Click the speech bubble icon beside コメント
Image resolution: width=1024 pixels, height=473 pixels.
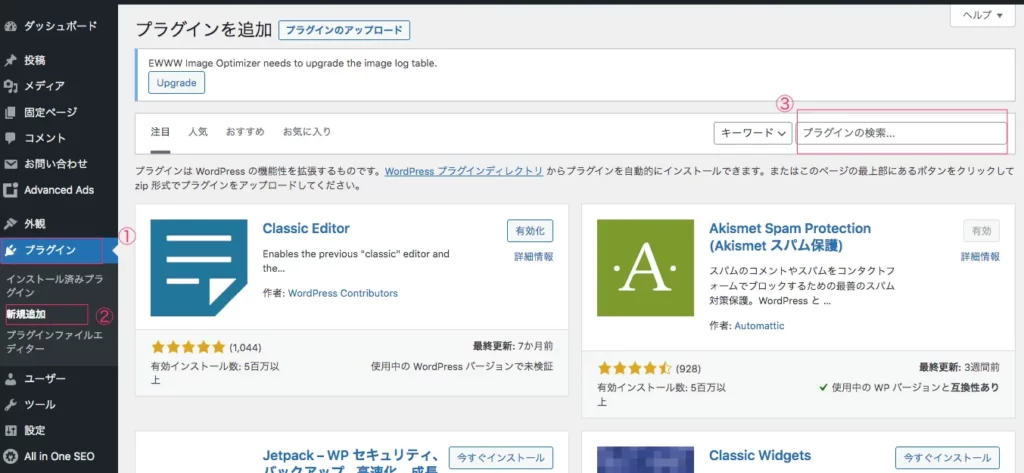(10, 139)
